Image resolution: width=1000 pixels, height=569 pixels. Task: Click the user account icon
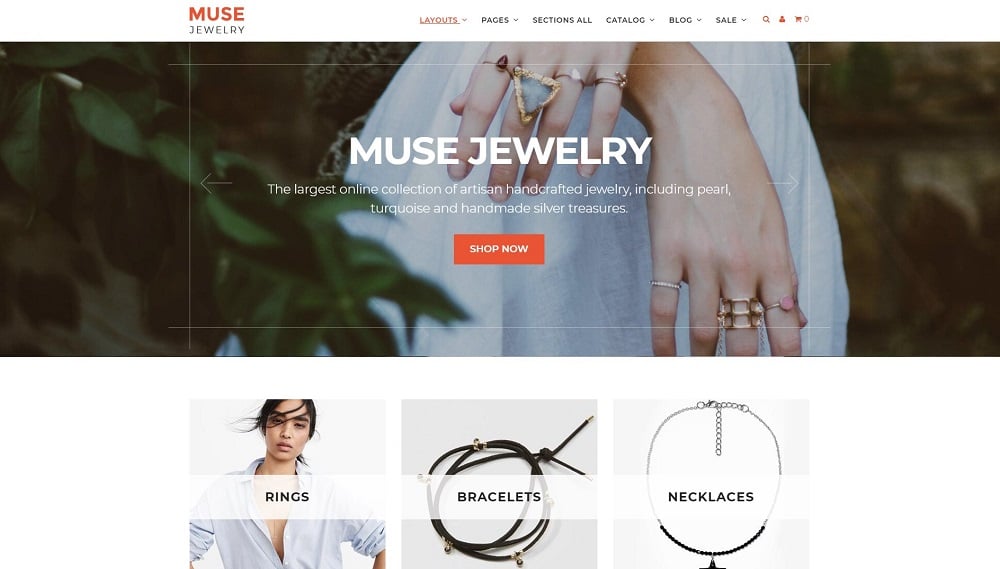[782, 20]
